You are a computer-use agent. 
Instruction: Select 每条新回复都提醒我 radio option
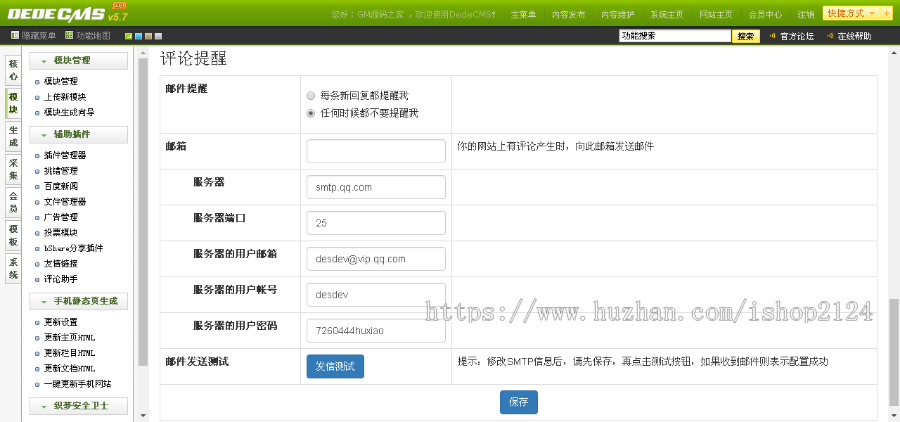(x=311, y=95)
